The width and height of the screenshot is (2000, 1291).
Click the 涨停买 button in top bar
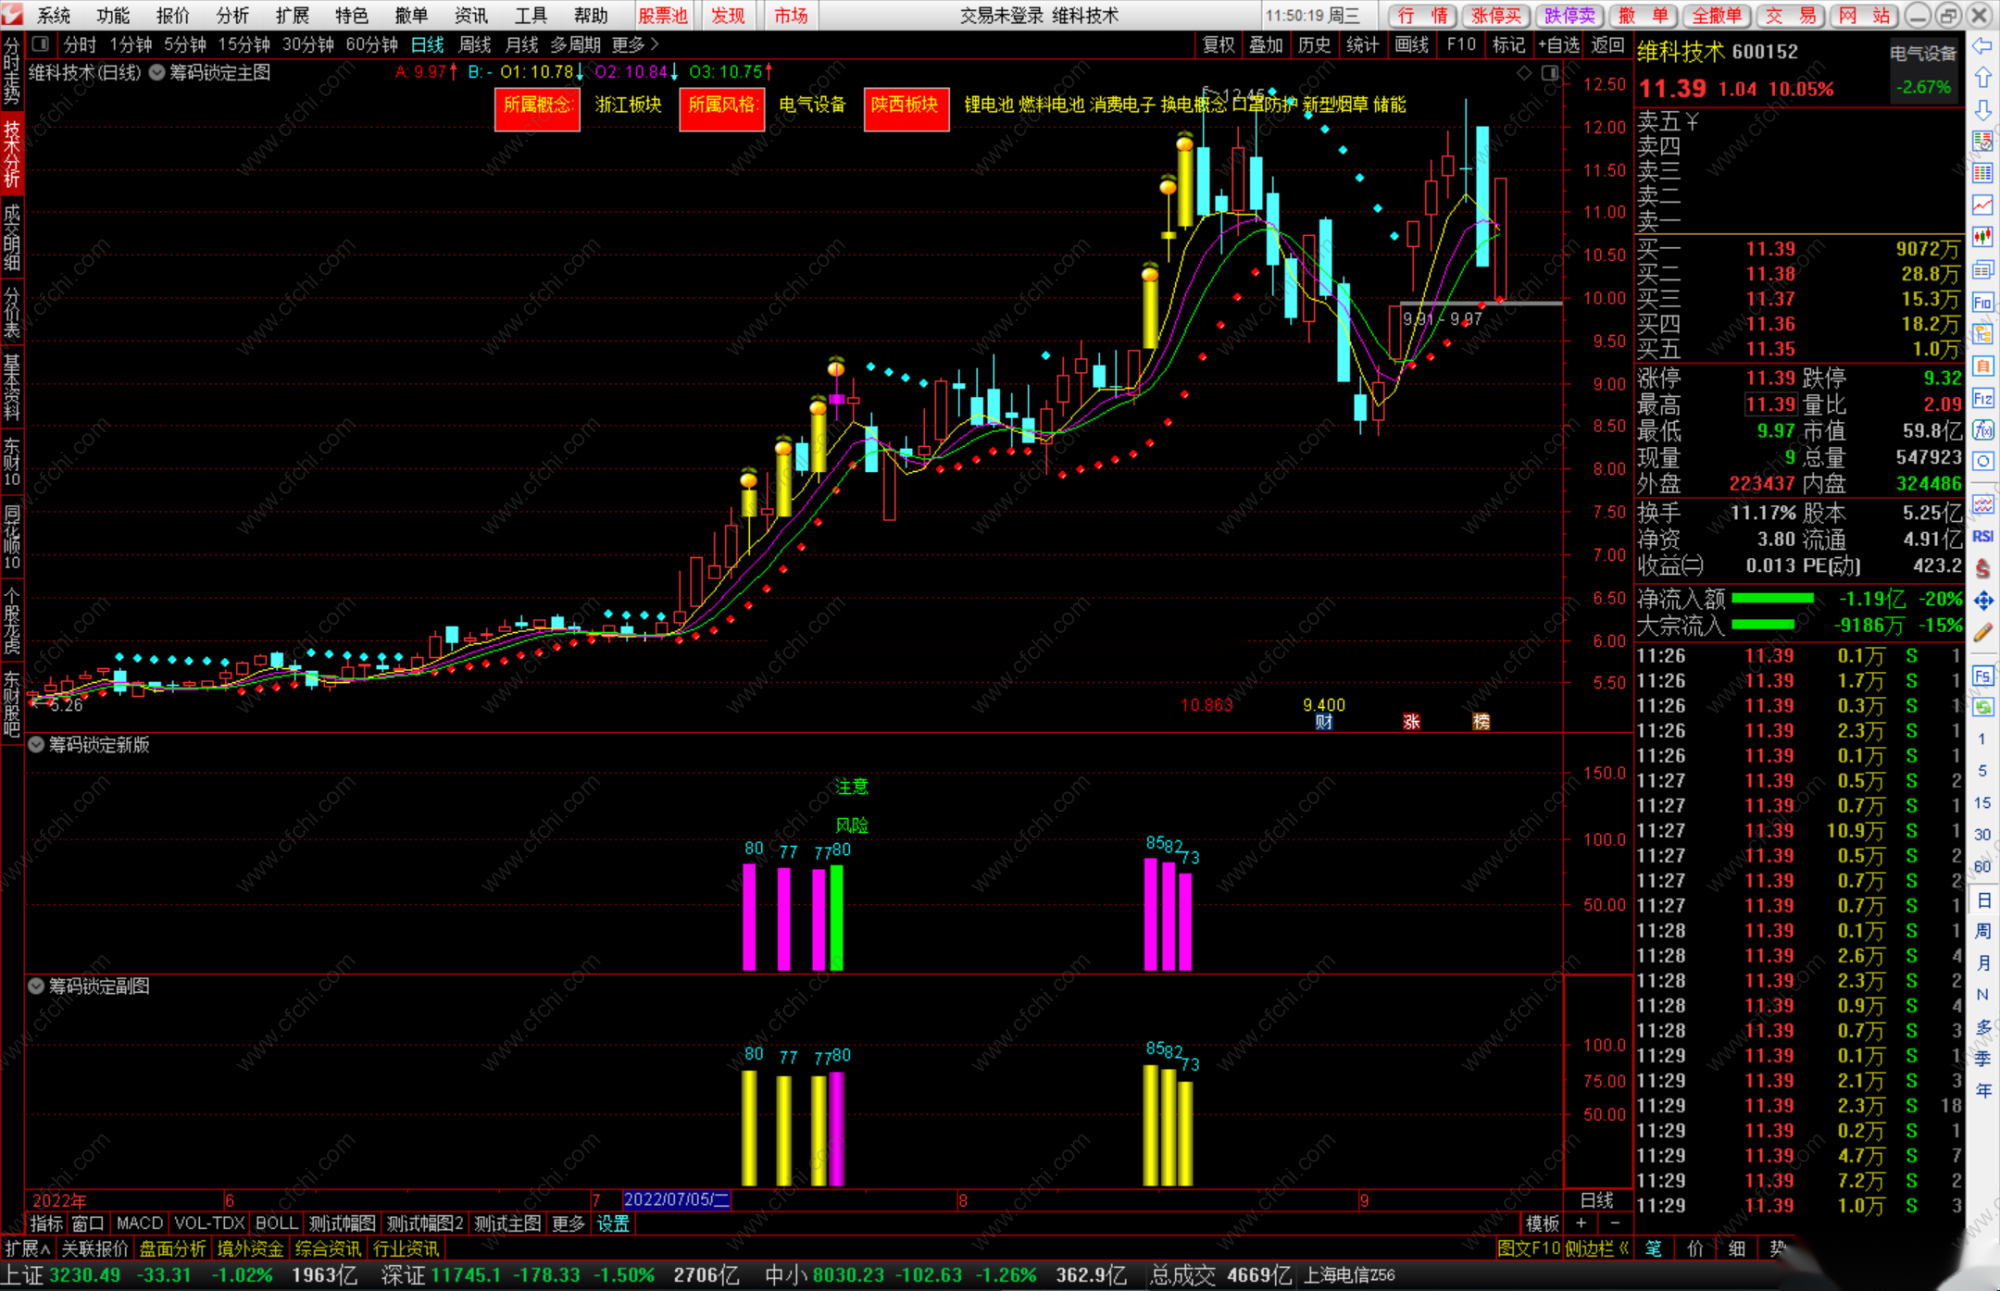(x=1496, y=15)
